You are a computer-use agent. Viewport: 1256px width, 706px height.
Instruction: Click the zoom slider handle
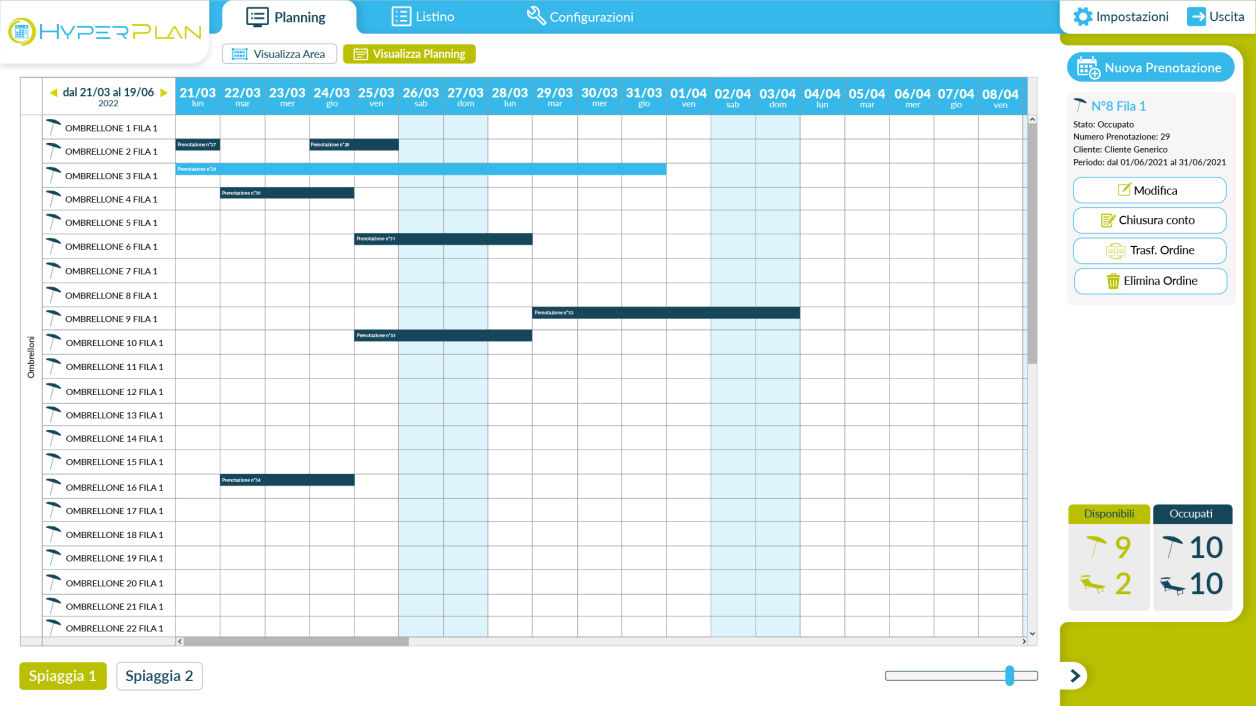pyautogui.click(x=1009, y=676)
